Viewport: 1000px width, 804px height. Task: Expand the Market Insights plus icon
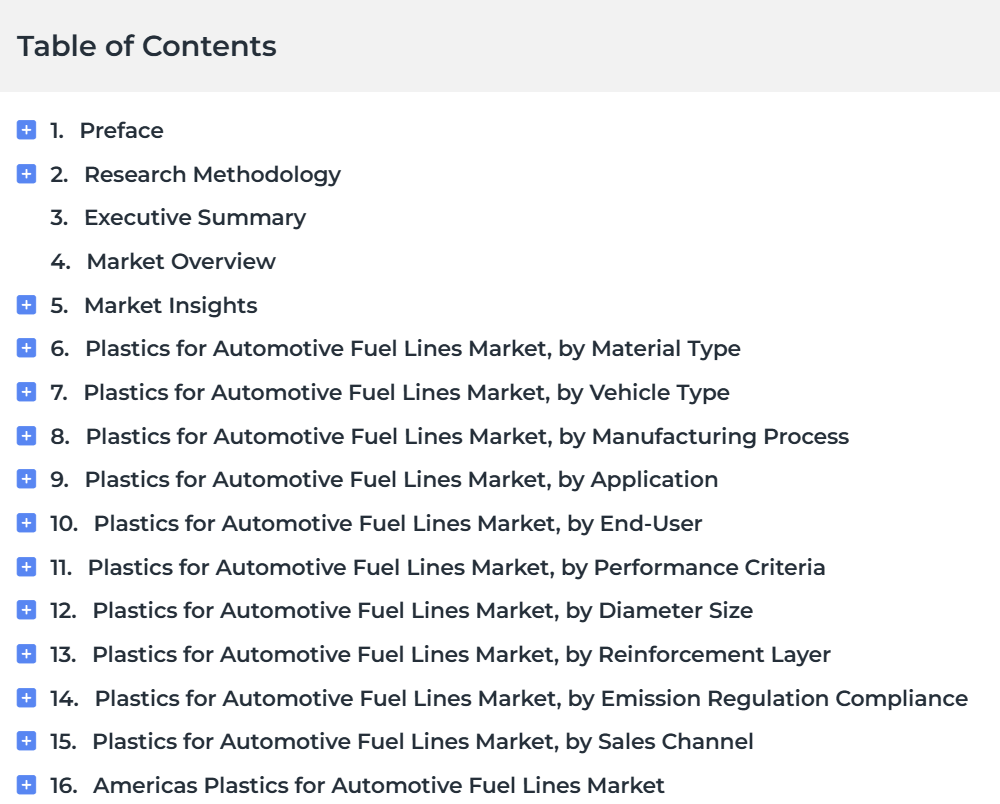click(27, 305)
